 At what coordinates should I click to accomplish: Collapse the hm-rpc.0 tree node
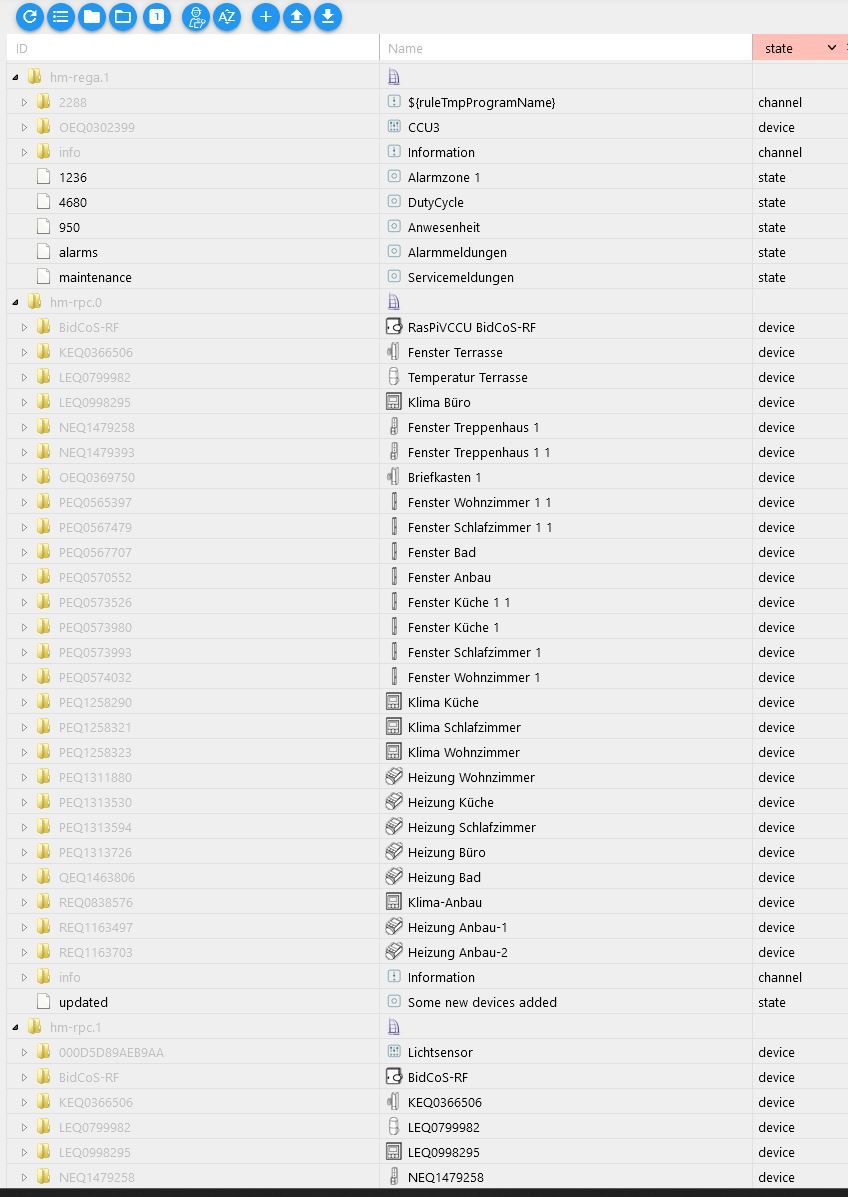tap(15, 302)
